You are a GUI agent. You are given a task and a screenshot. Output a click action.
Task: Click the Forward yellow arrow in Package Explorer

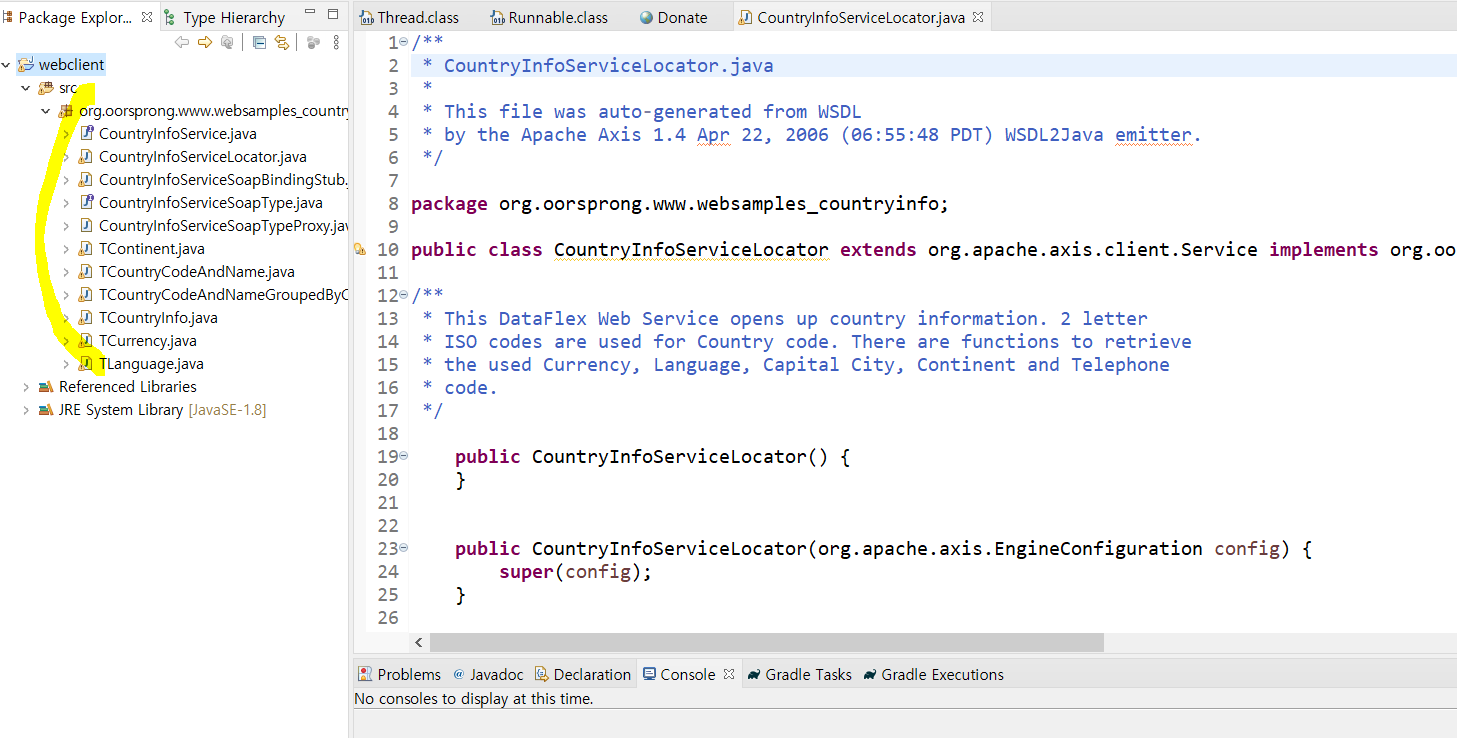click(x=205, y=42)
